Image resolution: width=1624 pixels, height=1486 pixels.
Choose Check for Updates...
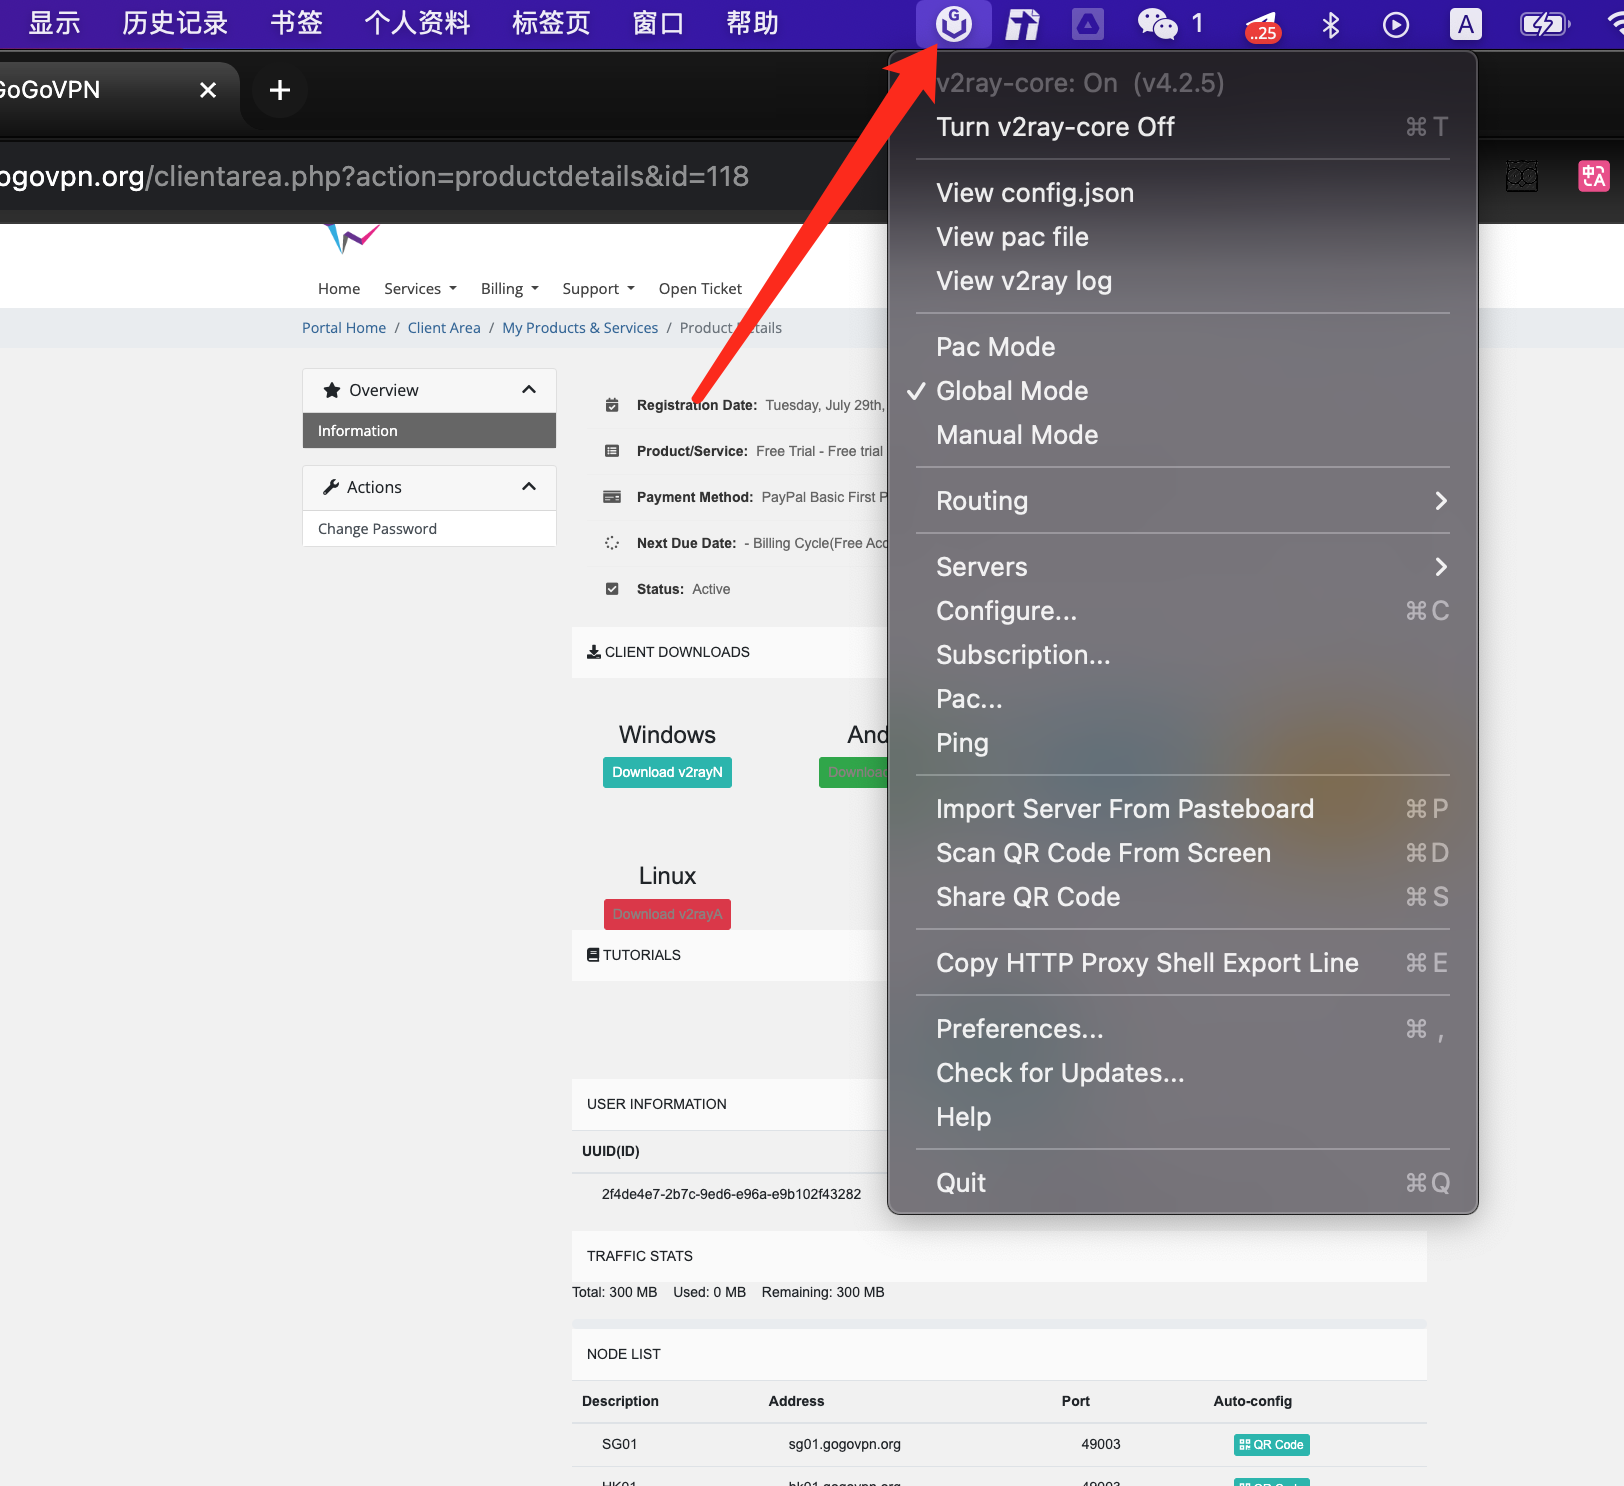1182,1073
